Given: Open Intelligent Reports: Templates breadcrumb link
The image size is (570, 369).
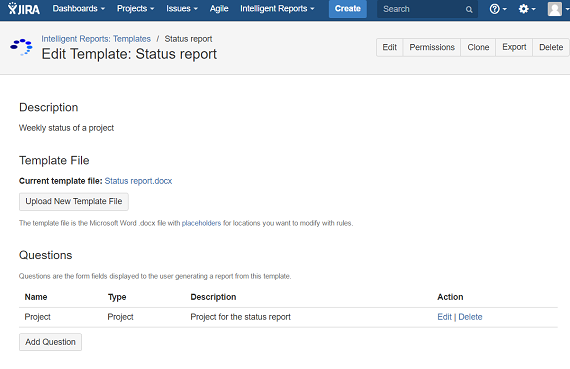Looking at the screenshot, I should (x=96, y=39).
